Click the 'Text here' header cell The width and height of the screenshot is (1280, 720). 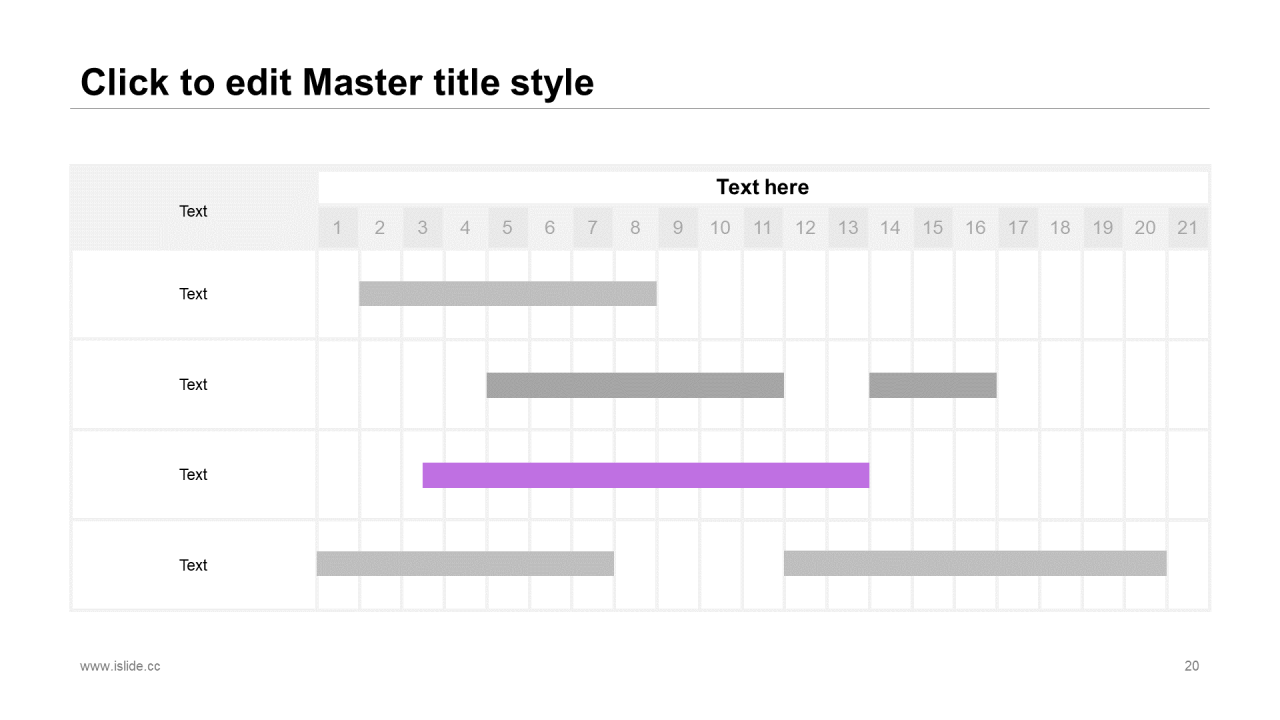[x=763, y=187]
